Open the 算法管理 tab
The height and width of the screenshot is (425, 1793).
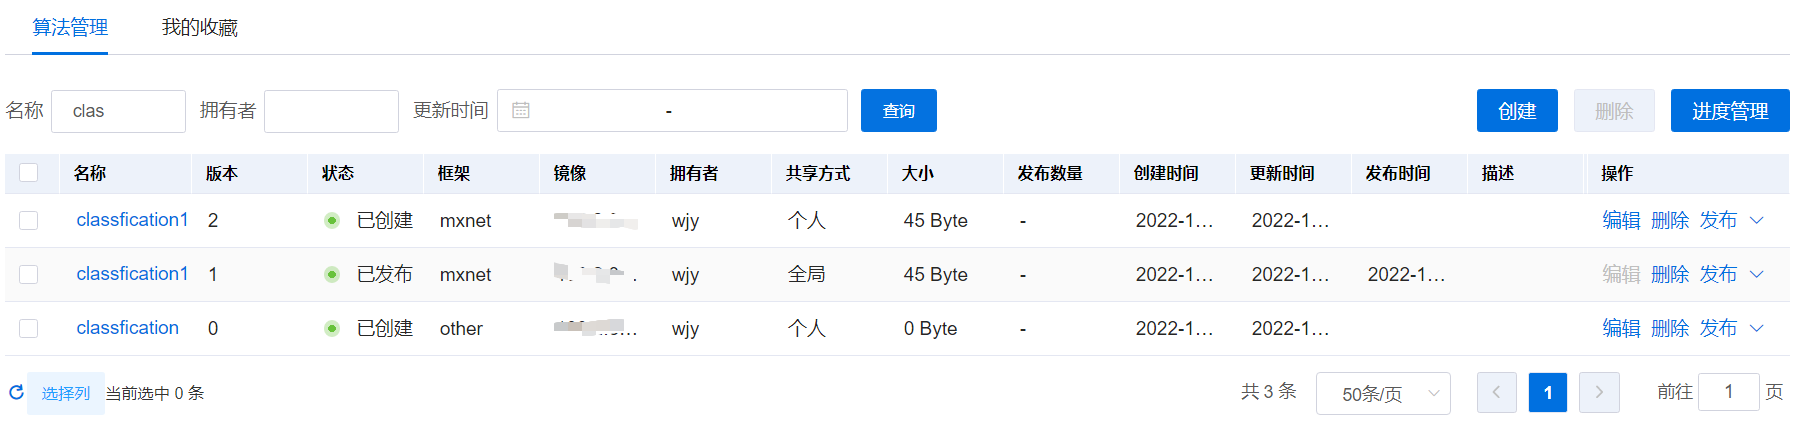[70, 28]
